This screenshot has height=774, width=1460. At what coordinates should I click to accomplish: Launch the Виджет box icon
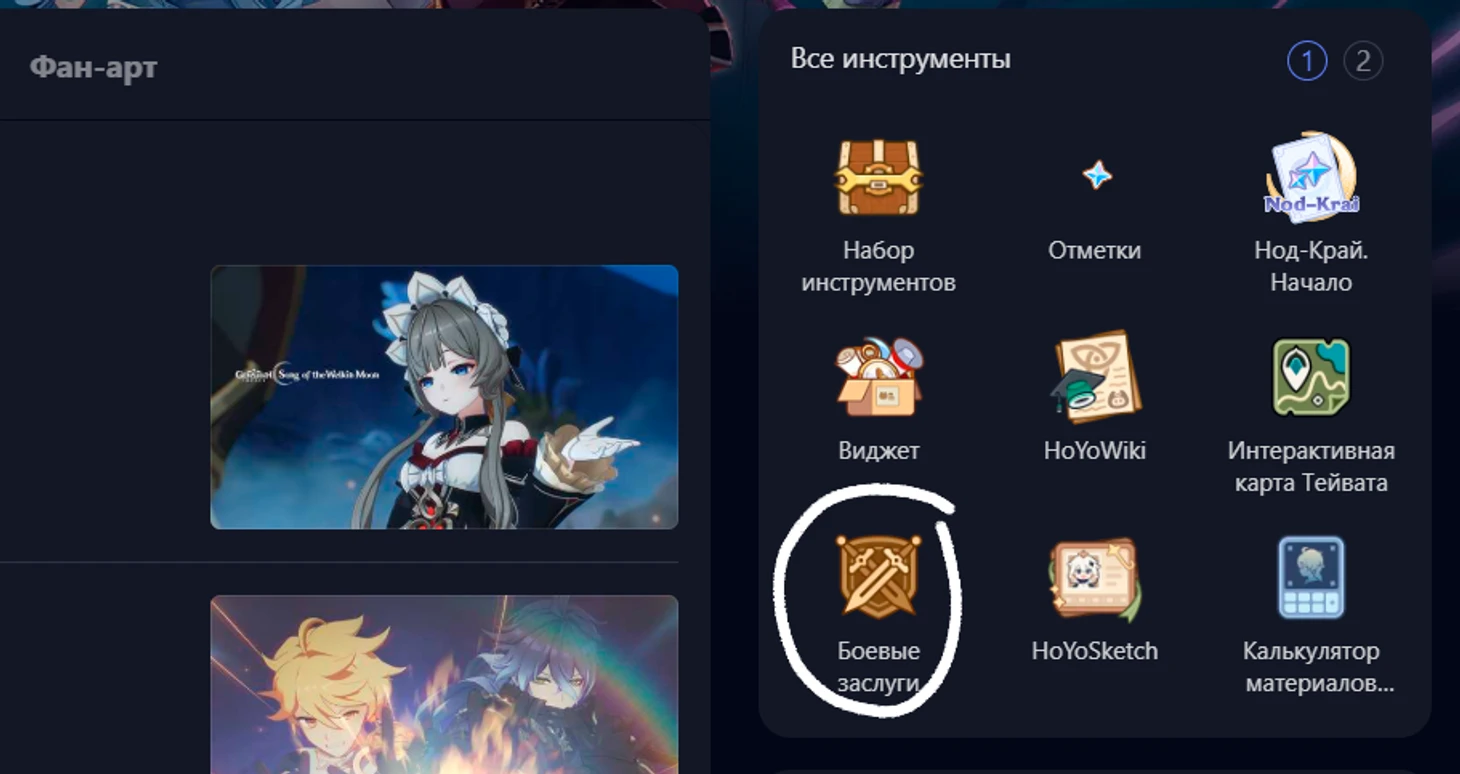pyautogui.click(x=879, y=376)
